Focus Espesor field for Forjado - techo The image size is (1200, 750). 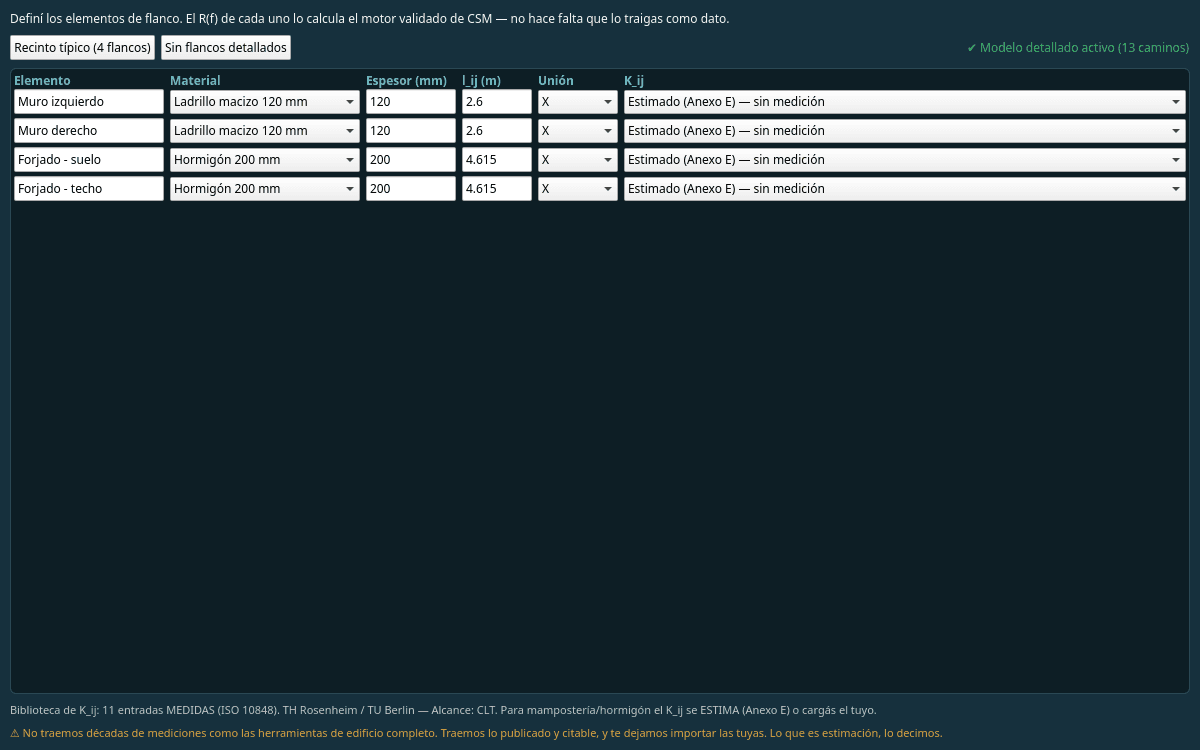click(411, 188)
